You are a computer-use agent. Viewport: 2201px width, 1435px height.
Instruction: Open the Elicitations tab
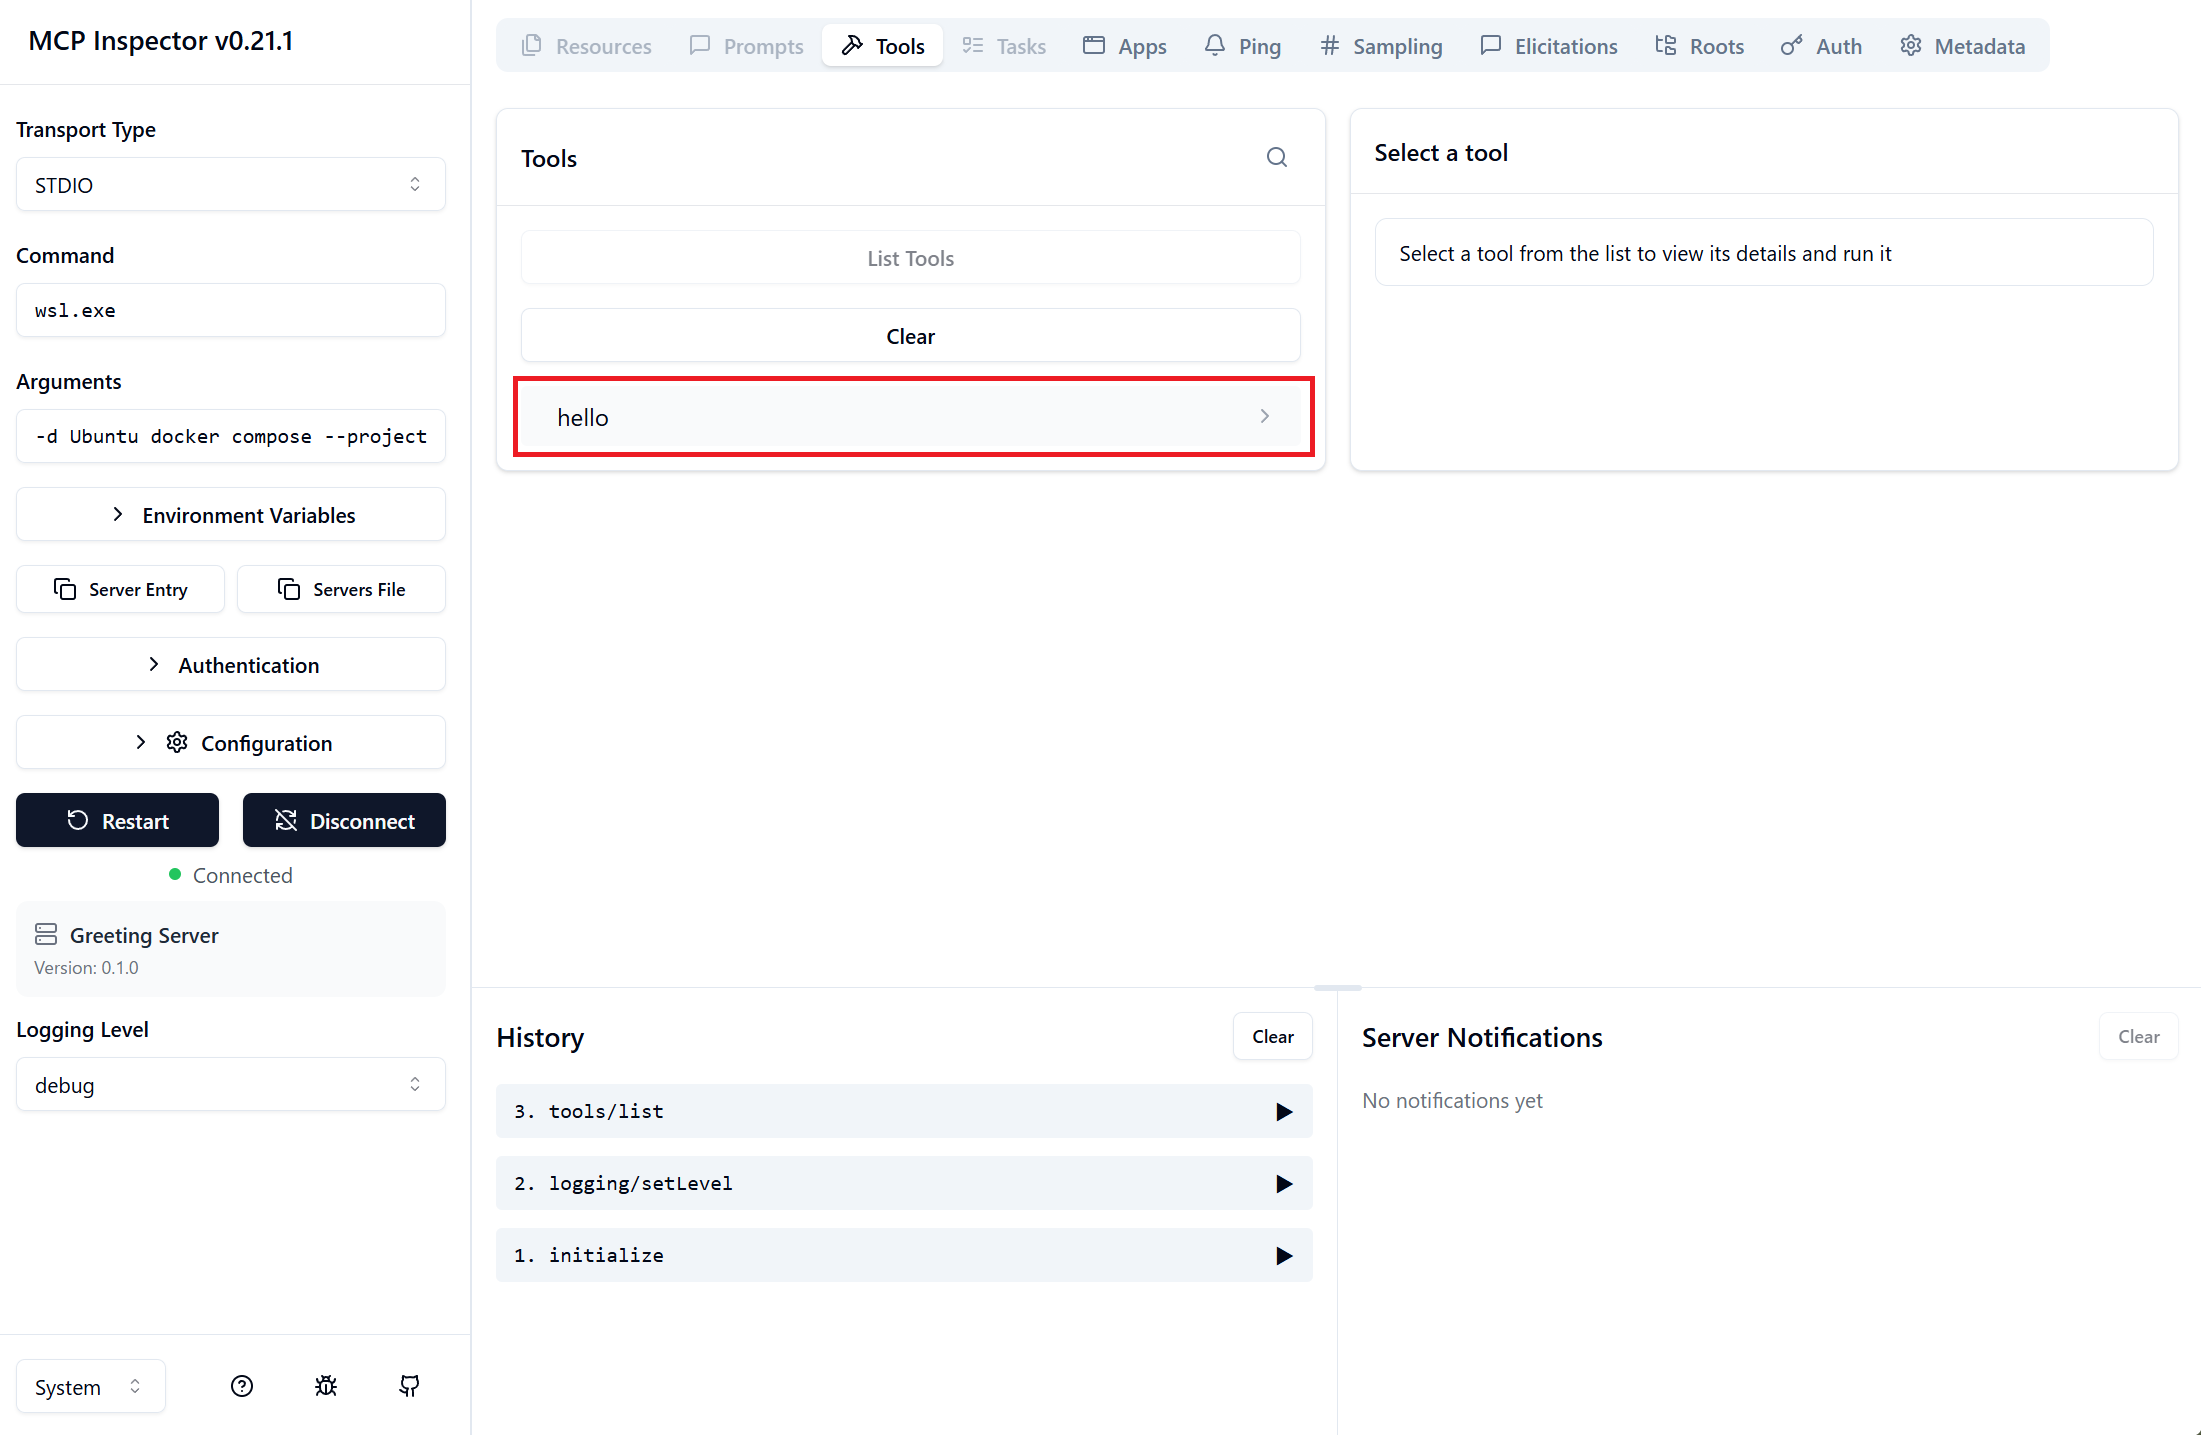click(1549, 46)
